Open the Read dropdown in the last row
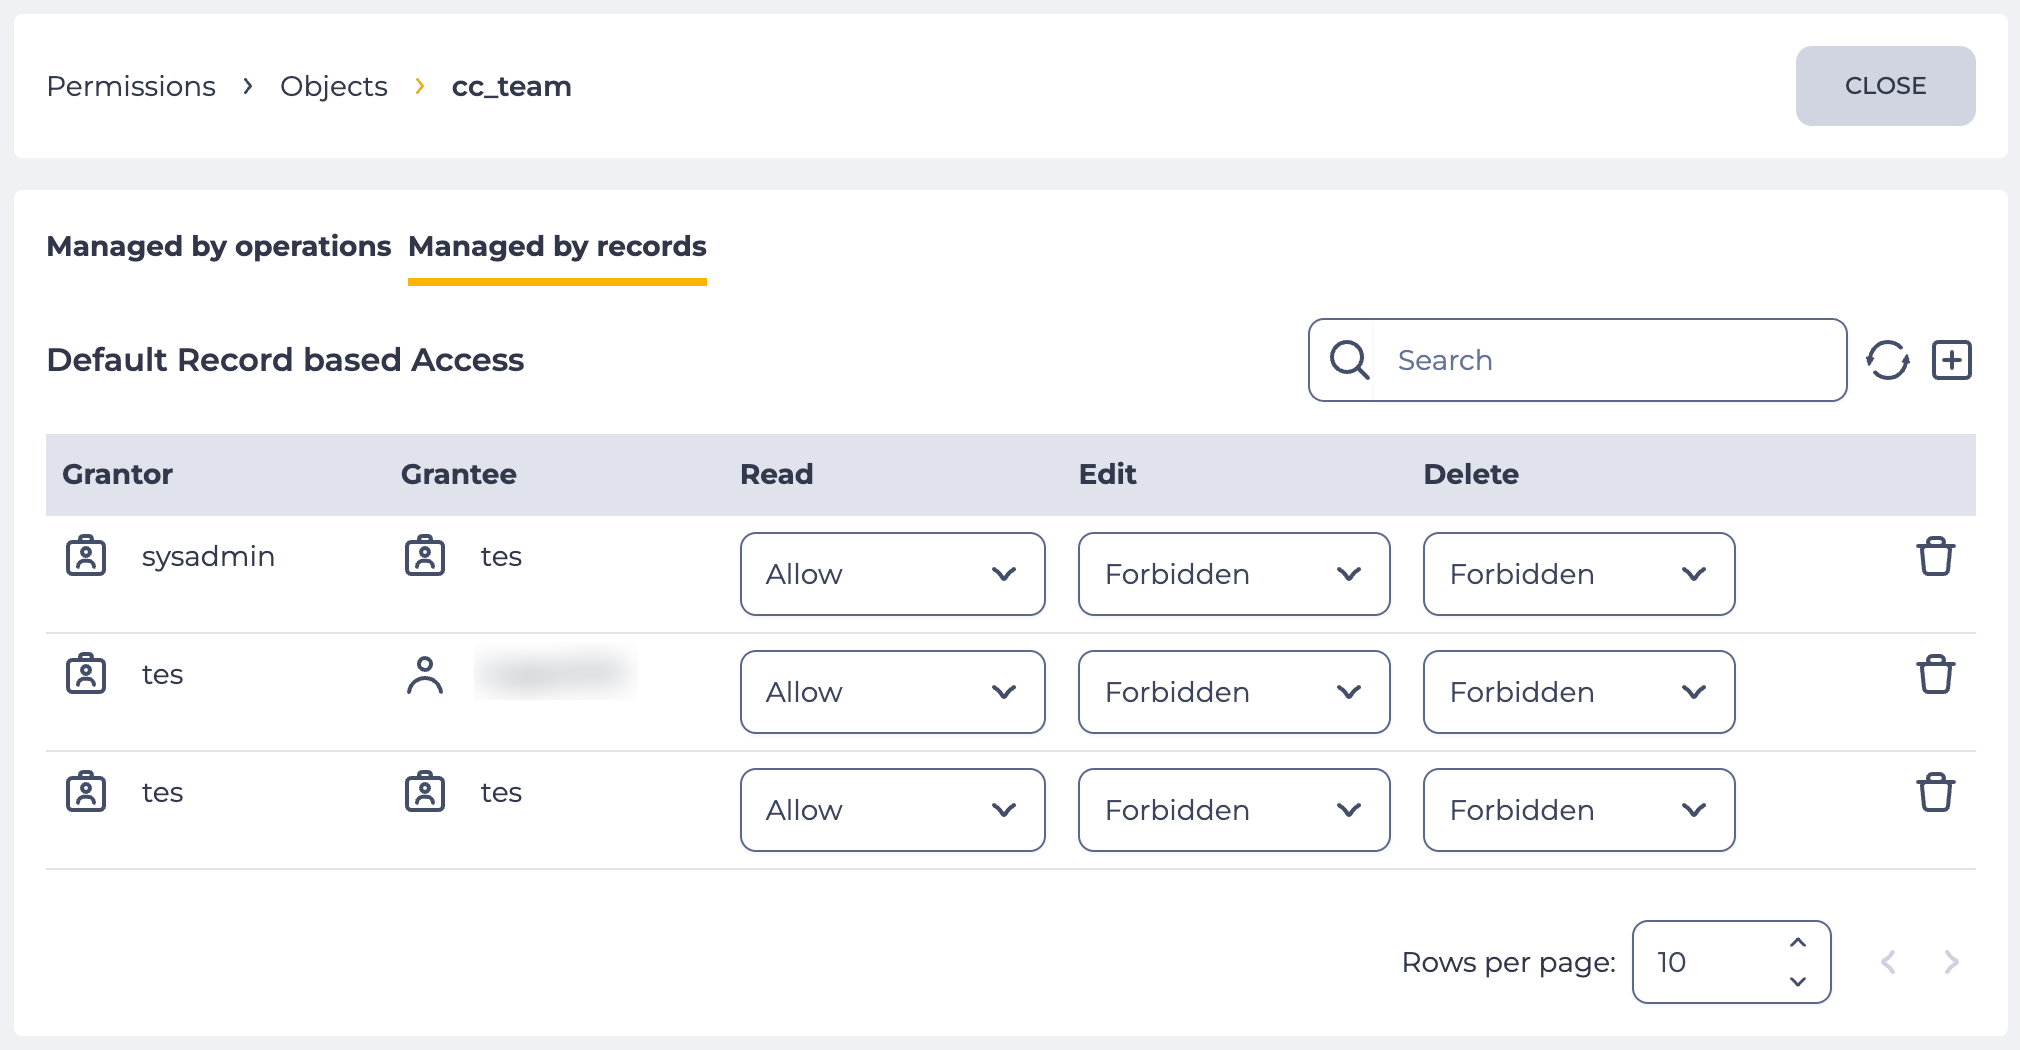 893,810
